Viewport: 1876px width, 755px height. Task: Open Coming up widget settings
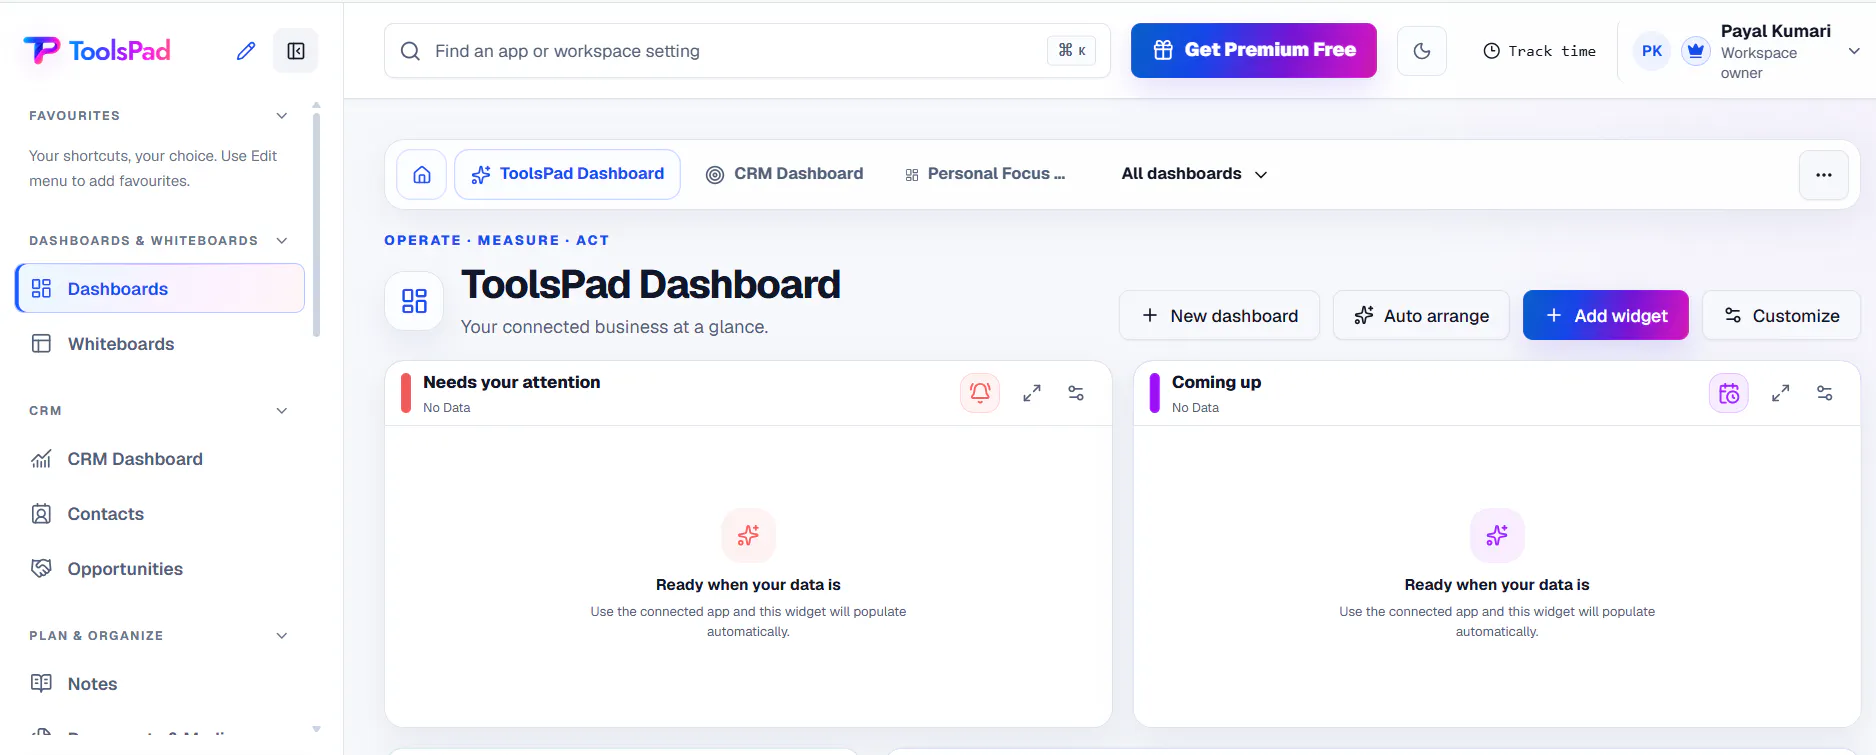1825,393
